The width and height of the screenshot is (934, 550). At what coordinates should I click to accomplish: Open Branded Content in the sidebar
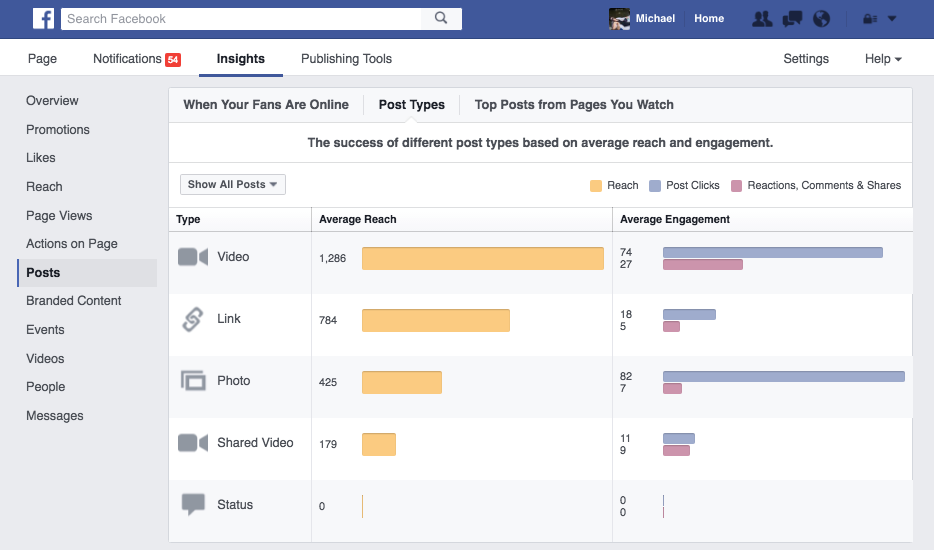73,301
